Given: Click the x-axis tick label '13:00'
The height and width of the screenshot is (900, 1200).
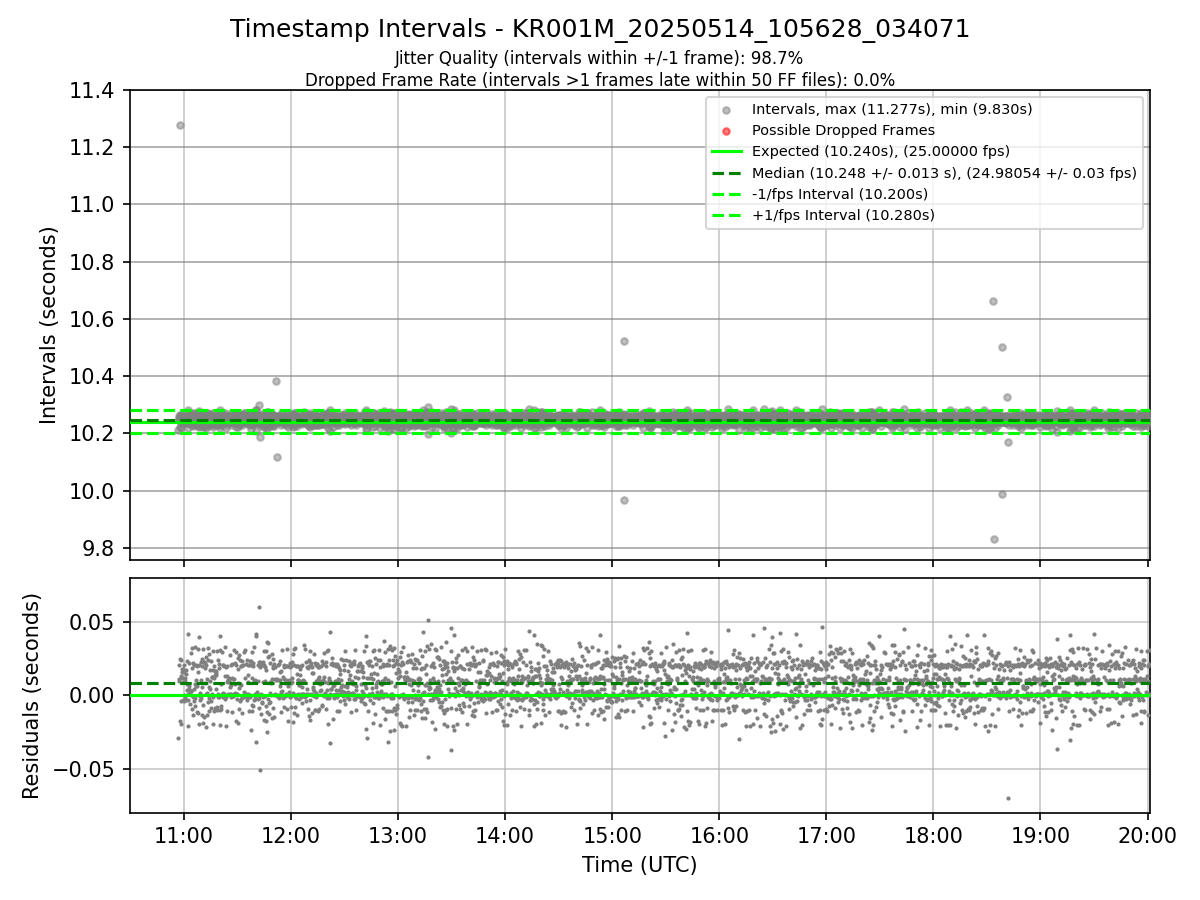Looking at the screenshot, I should (x=398, y=835).
